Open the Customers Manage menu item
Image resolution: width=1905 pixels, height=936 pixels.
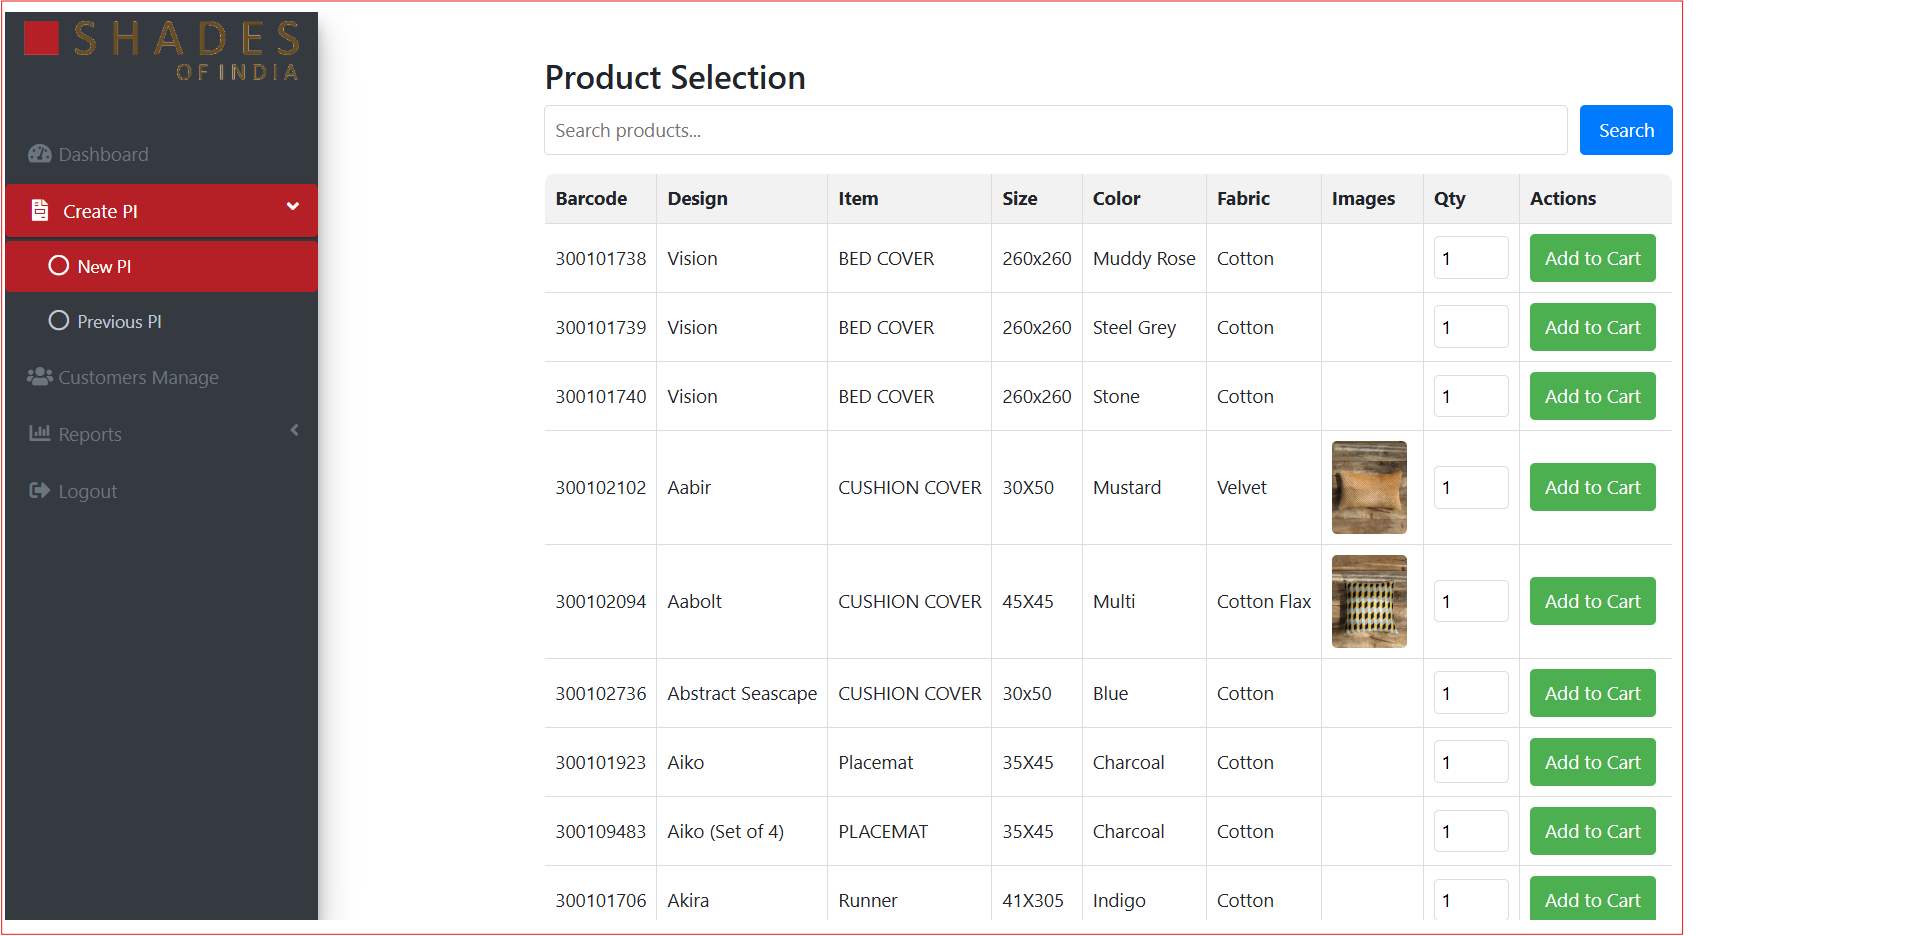[138, 378]
